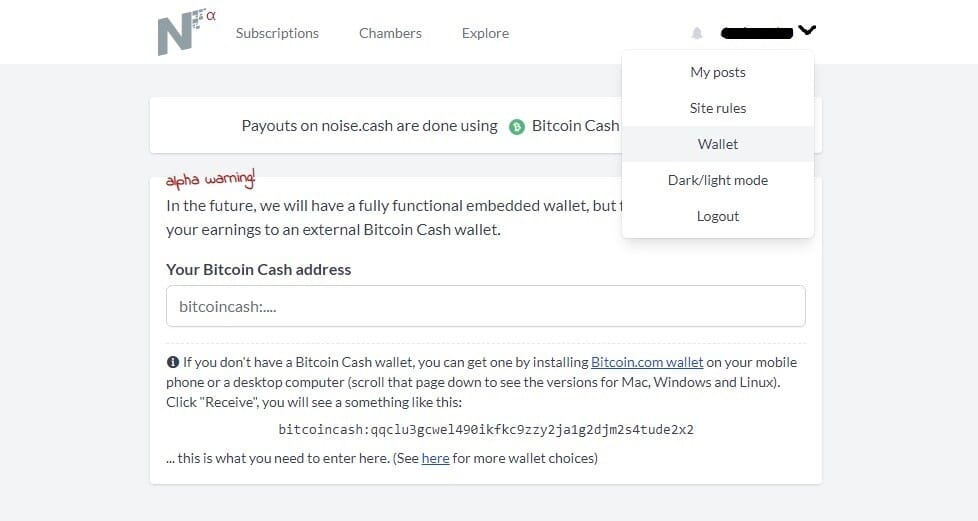The image size is (978, 521).
Task: Click the Your Bitcoin Cash address label
Action: tap(258, 270)
